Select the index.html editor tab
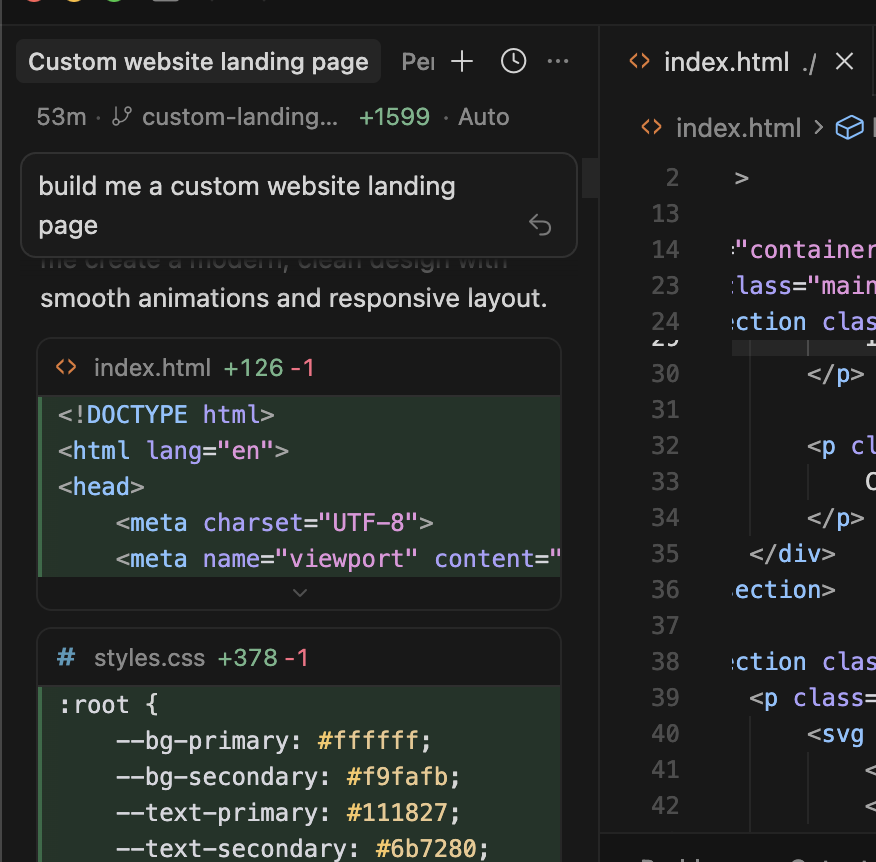Screen dimensions: 876x862 click(726, 62)
